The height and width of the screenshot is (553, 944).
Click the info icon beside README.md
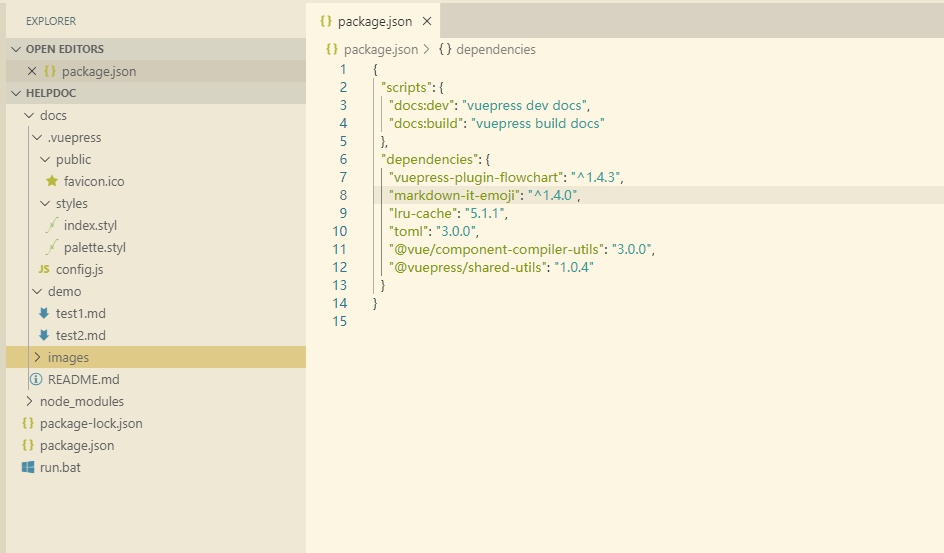click(36, 380)
